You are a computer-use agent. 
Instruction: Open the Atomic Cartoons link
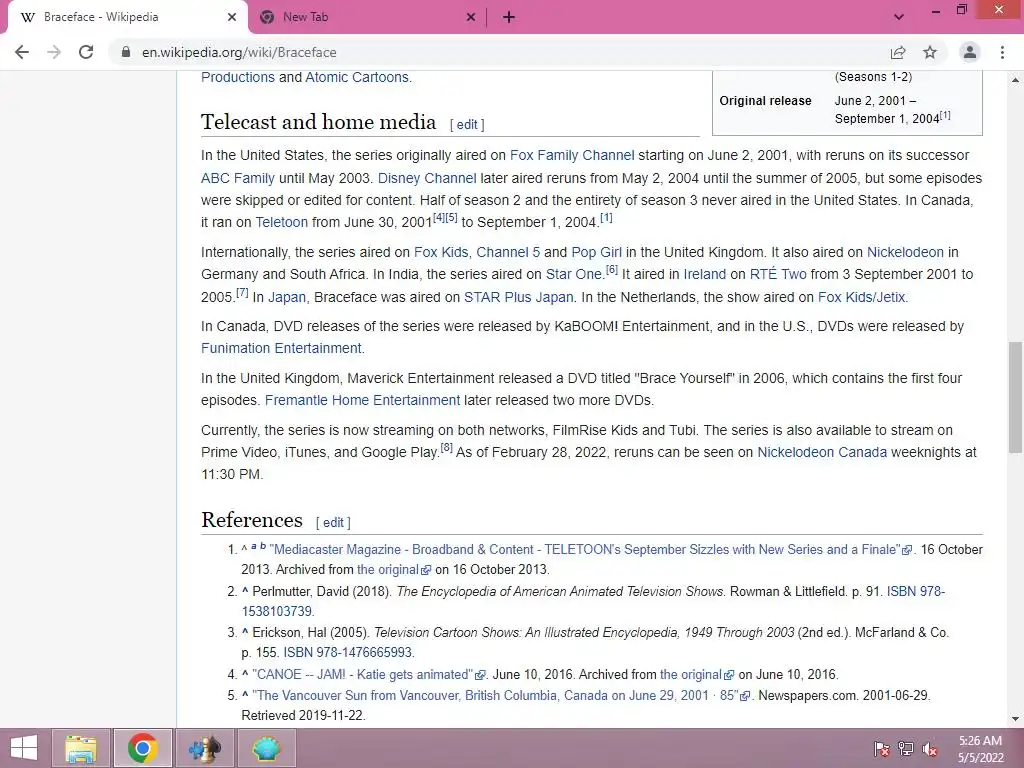tap(357, 77)
